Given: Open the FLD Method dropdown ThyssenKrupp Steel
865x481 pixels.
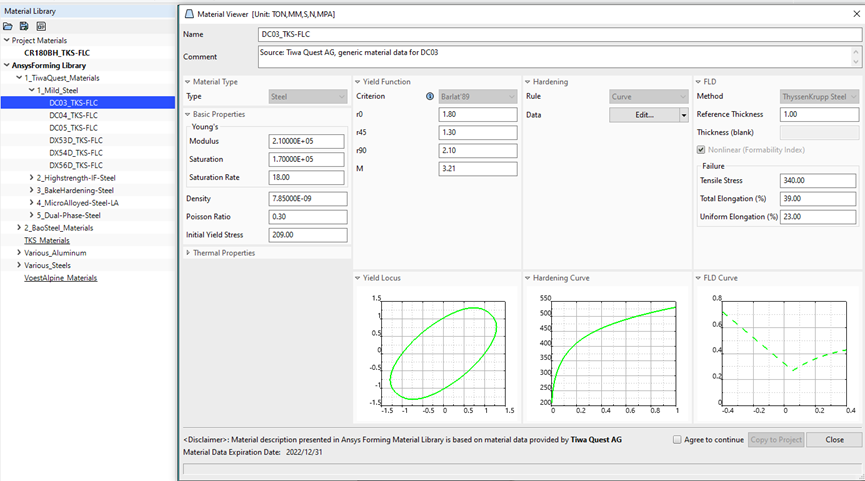Looking at the screenshot, I should [x=819, y=97].
